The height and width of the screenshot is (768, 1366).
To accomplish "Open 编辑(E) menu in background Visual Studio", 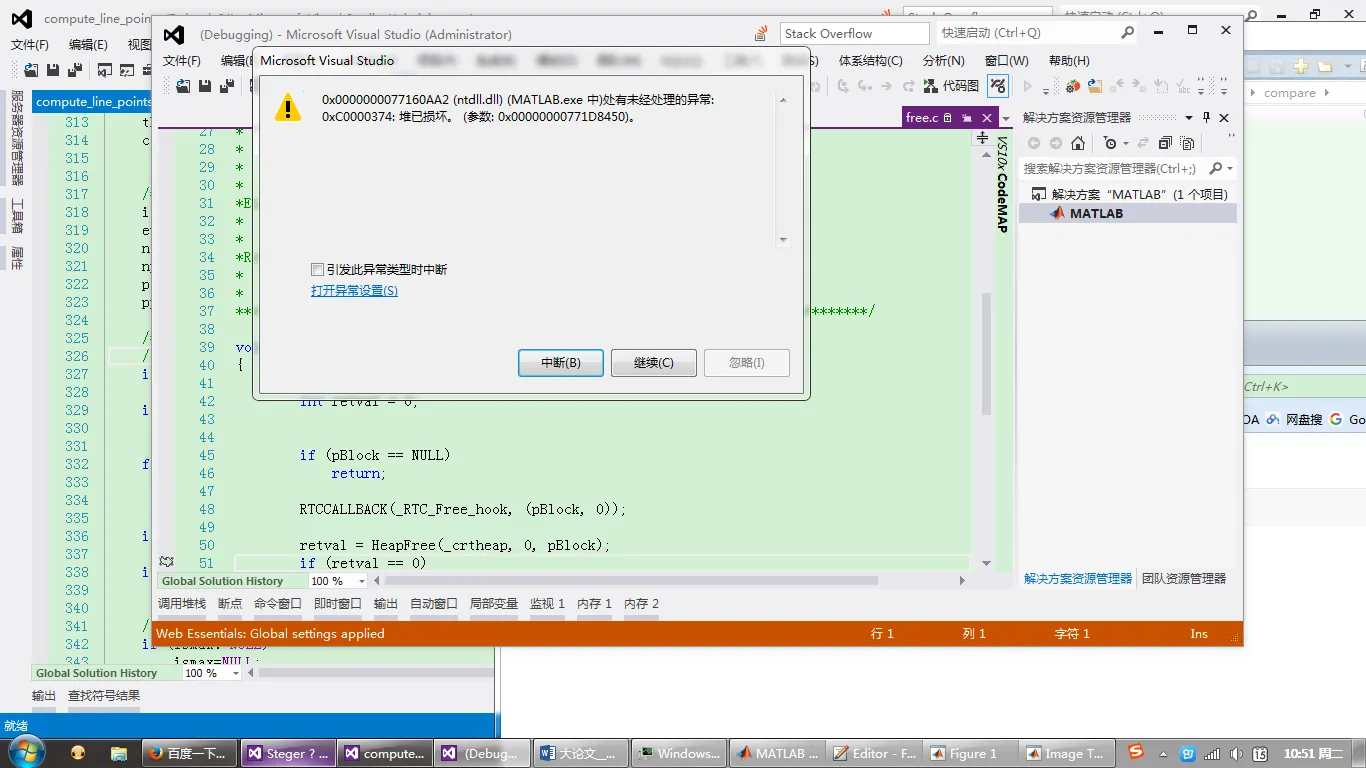I will tap(88, 45).
